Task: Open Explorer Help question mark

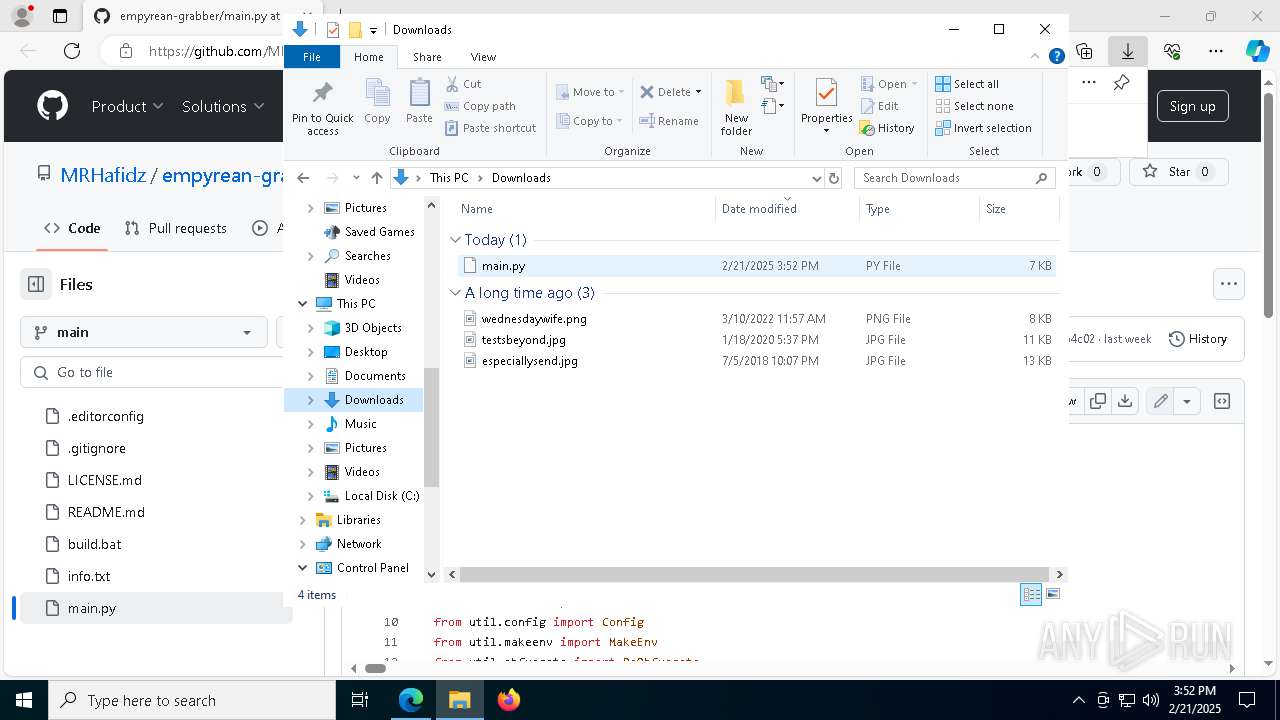Action: pyautogui.click(x=1056, y=57)
